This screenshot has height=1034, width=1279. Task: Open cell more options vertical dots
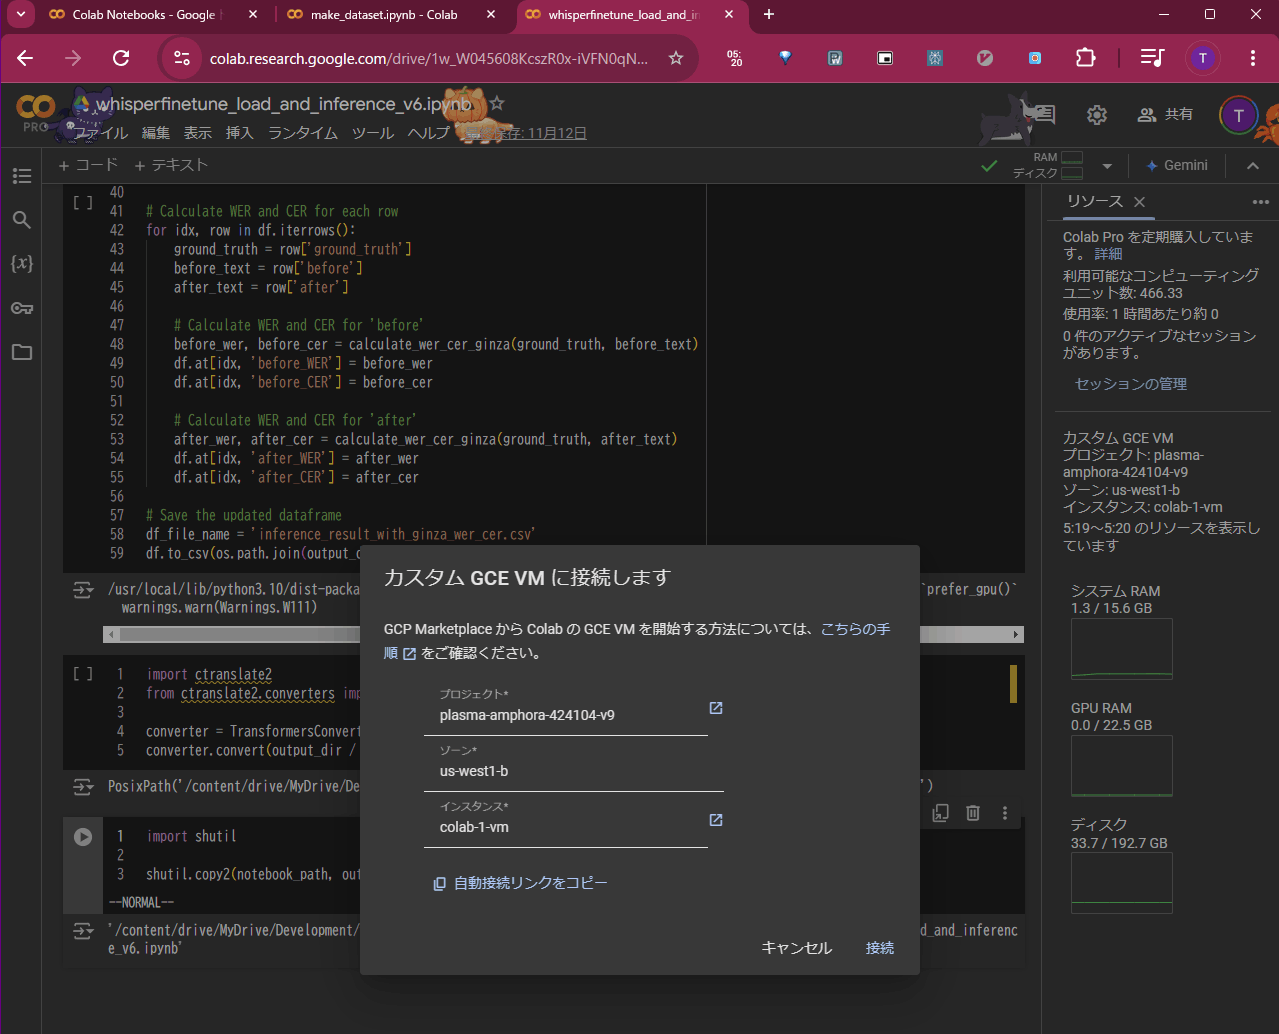pyautogui.click(x=1005, y=813)
